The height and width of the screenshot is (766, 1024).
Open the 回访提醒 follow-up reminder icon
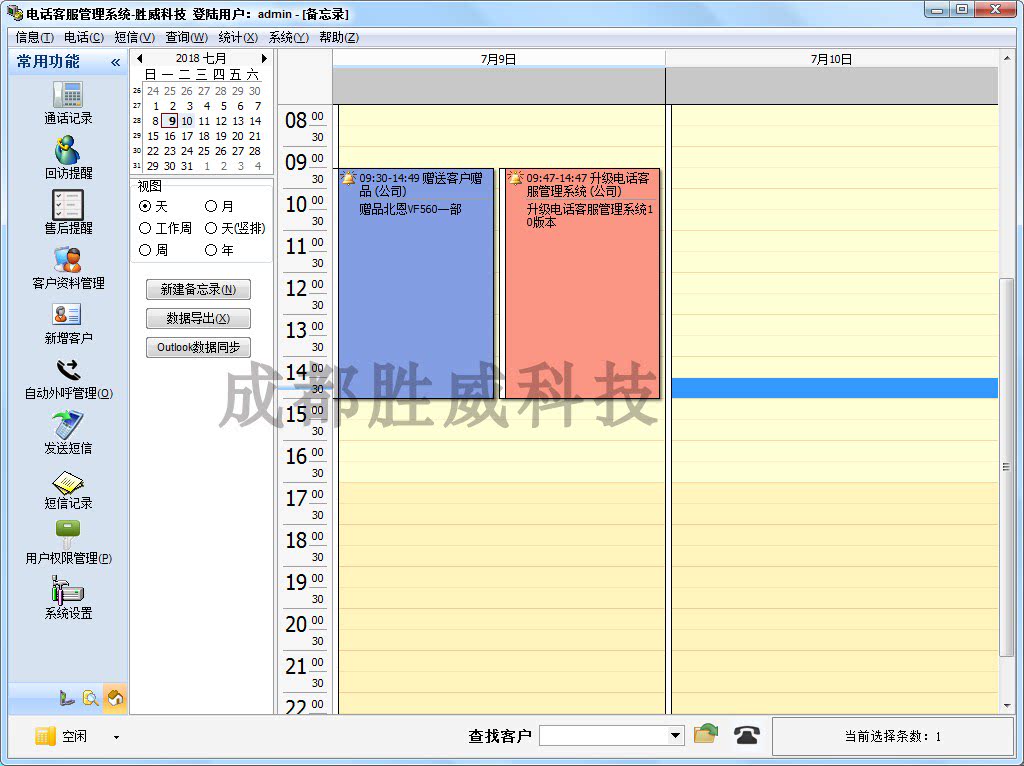coord(68,151)
